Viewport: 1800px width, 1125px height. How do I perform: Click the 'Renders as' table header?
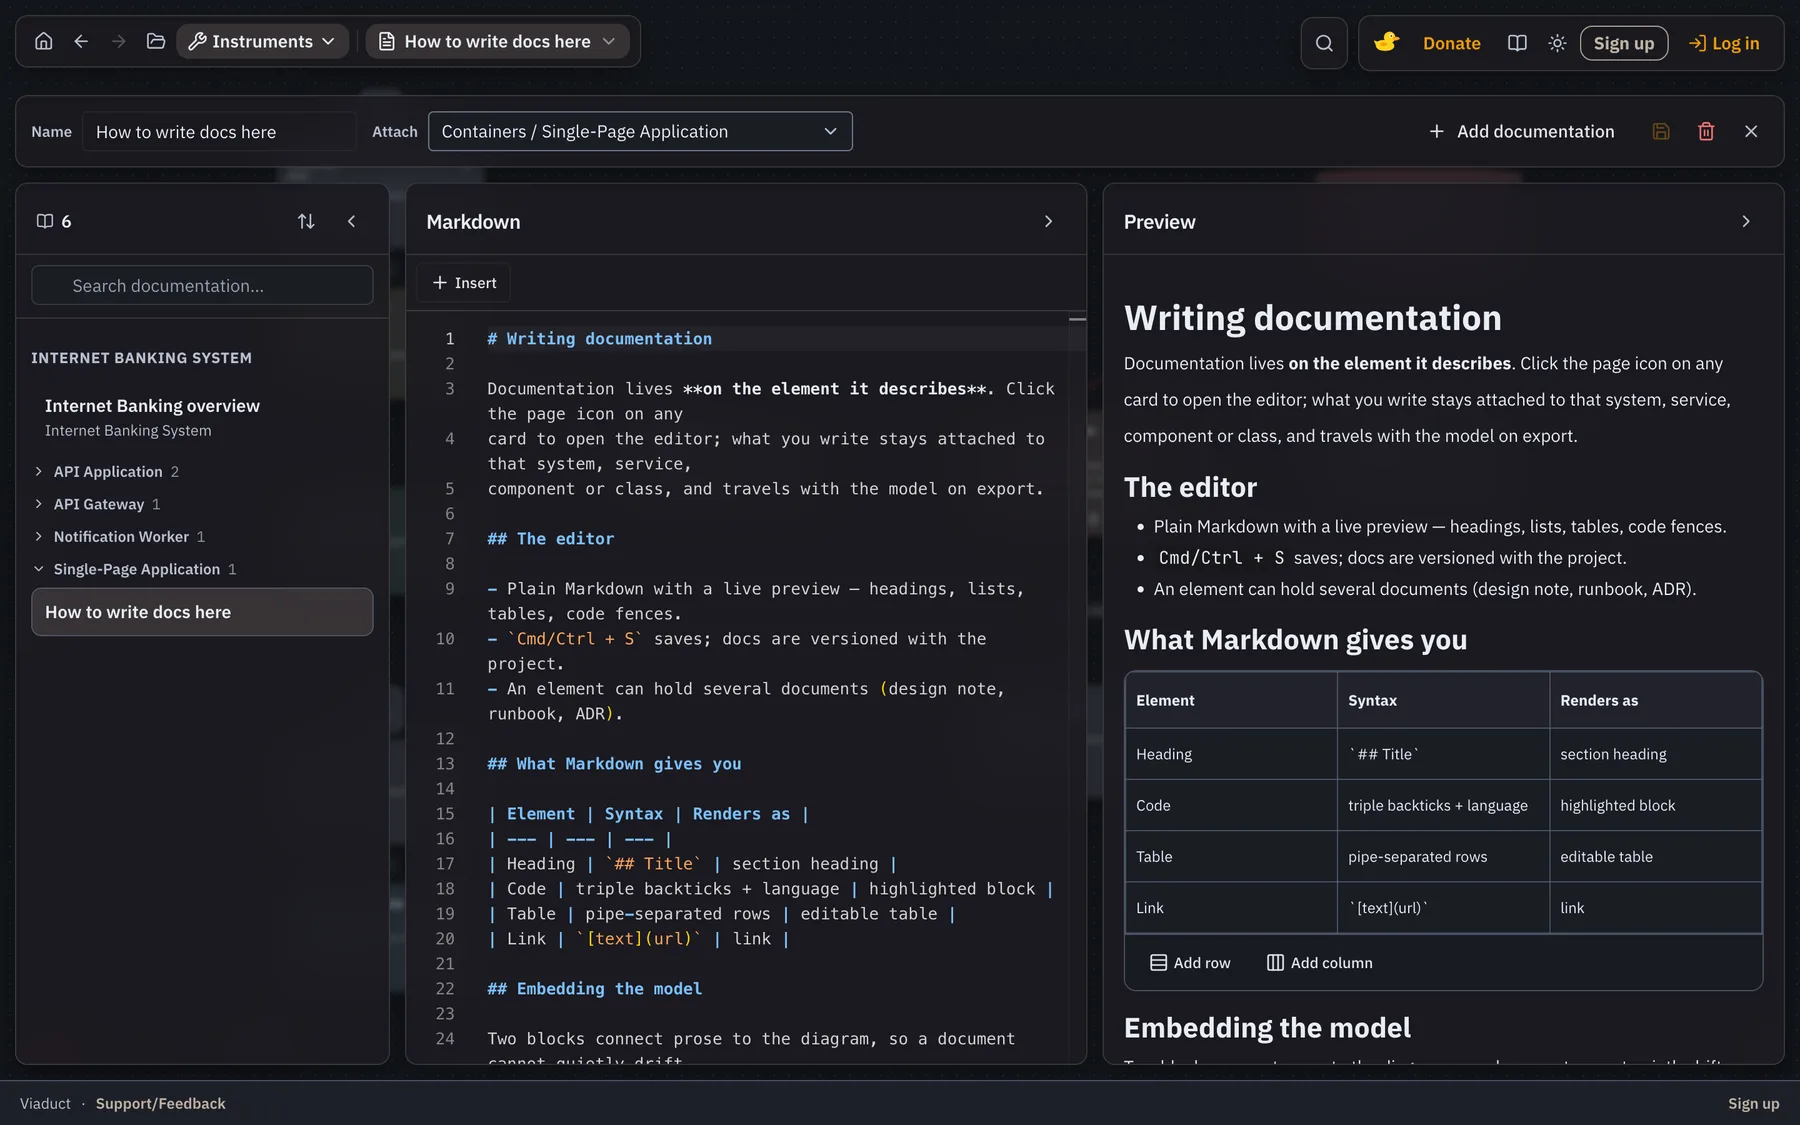[1655, 700]
